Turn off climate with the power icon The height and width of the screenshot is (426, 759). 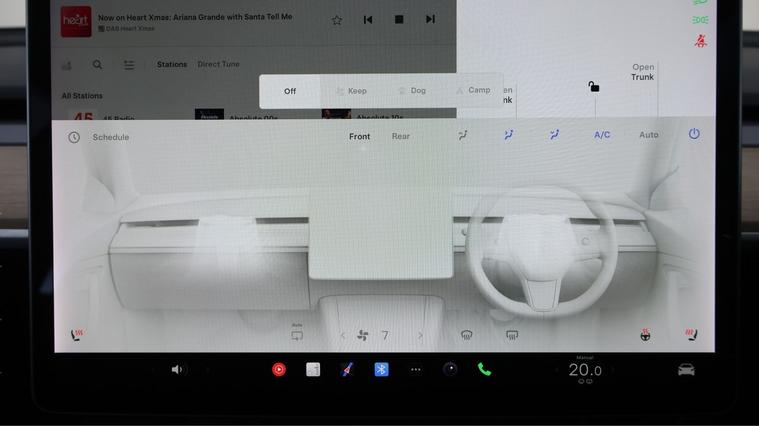(x=694, y=134)
